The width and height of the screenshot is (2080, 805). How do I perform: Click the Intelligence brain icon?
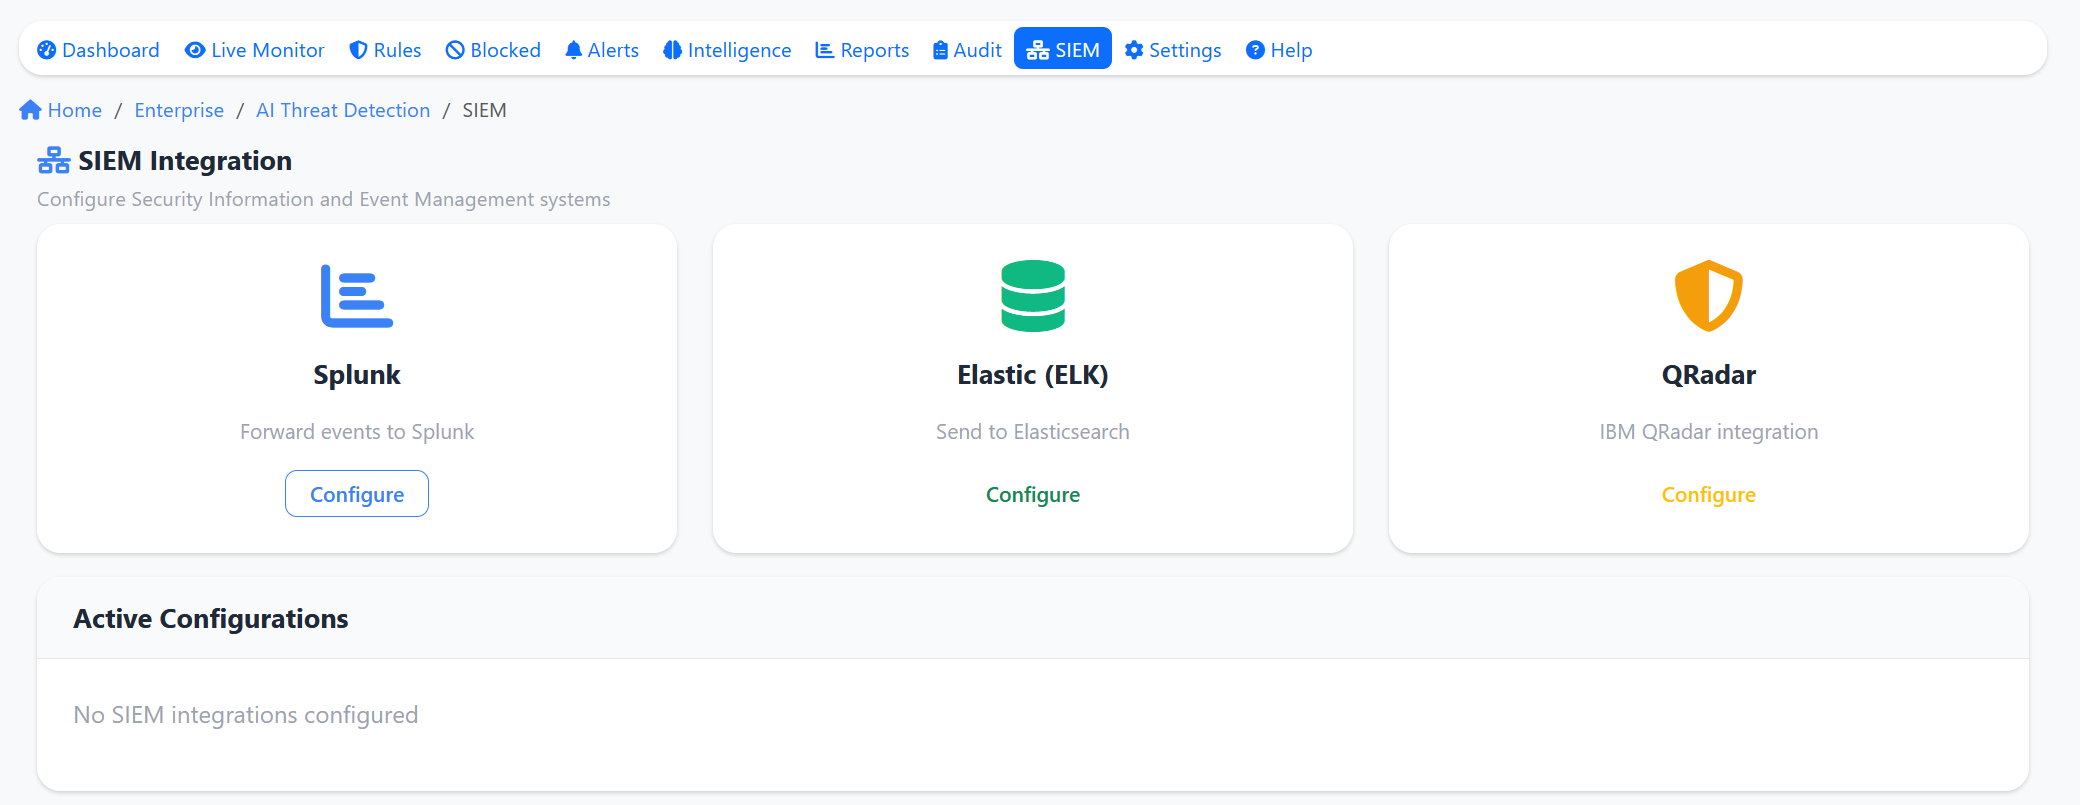coord(672,50)
